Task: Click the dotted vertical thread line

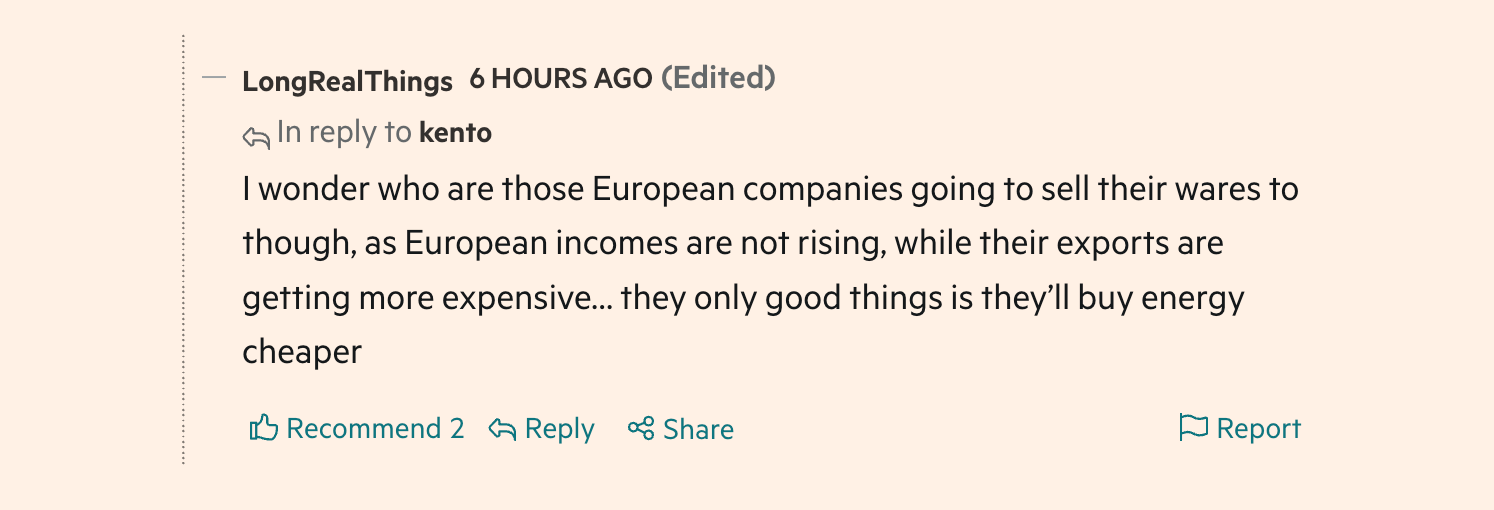Action: pyautogui.click(x=184, y=250)
